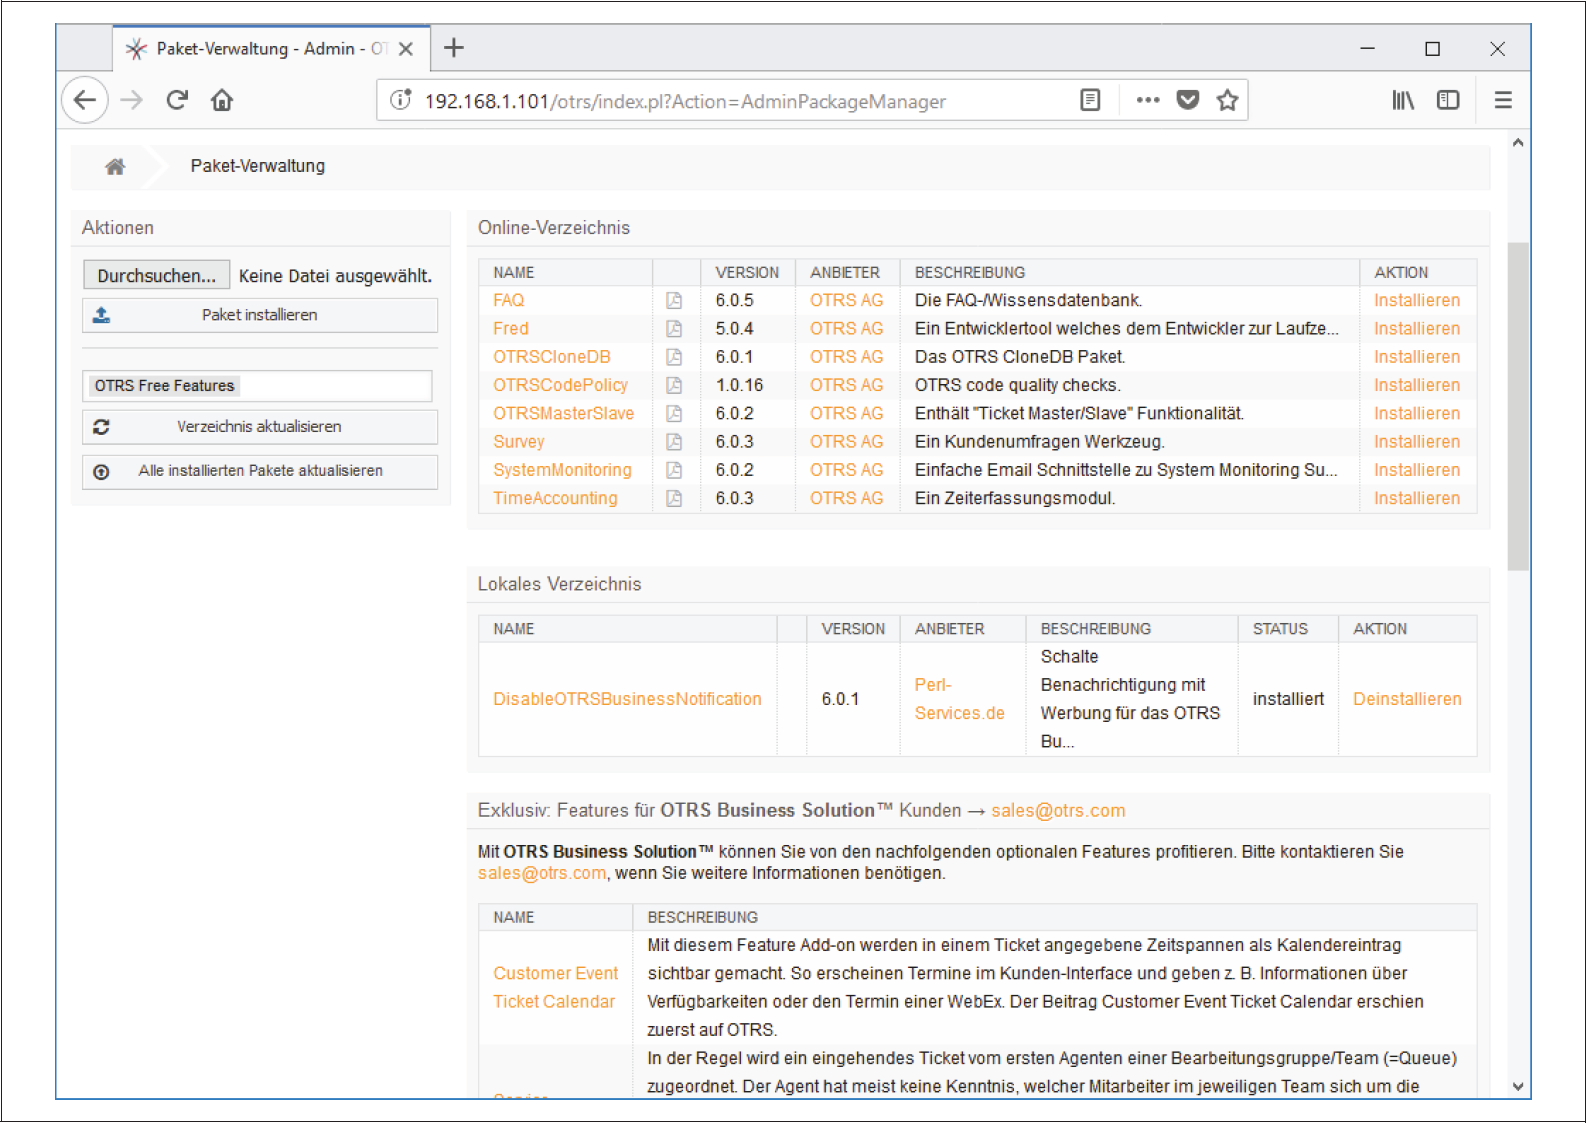Open the TimeAccounting package link
1586x1123 pixels.
click(x=555, y=498)
